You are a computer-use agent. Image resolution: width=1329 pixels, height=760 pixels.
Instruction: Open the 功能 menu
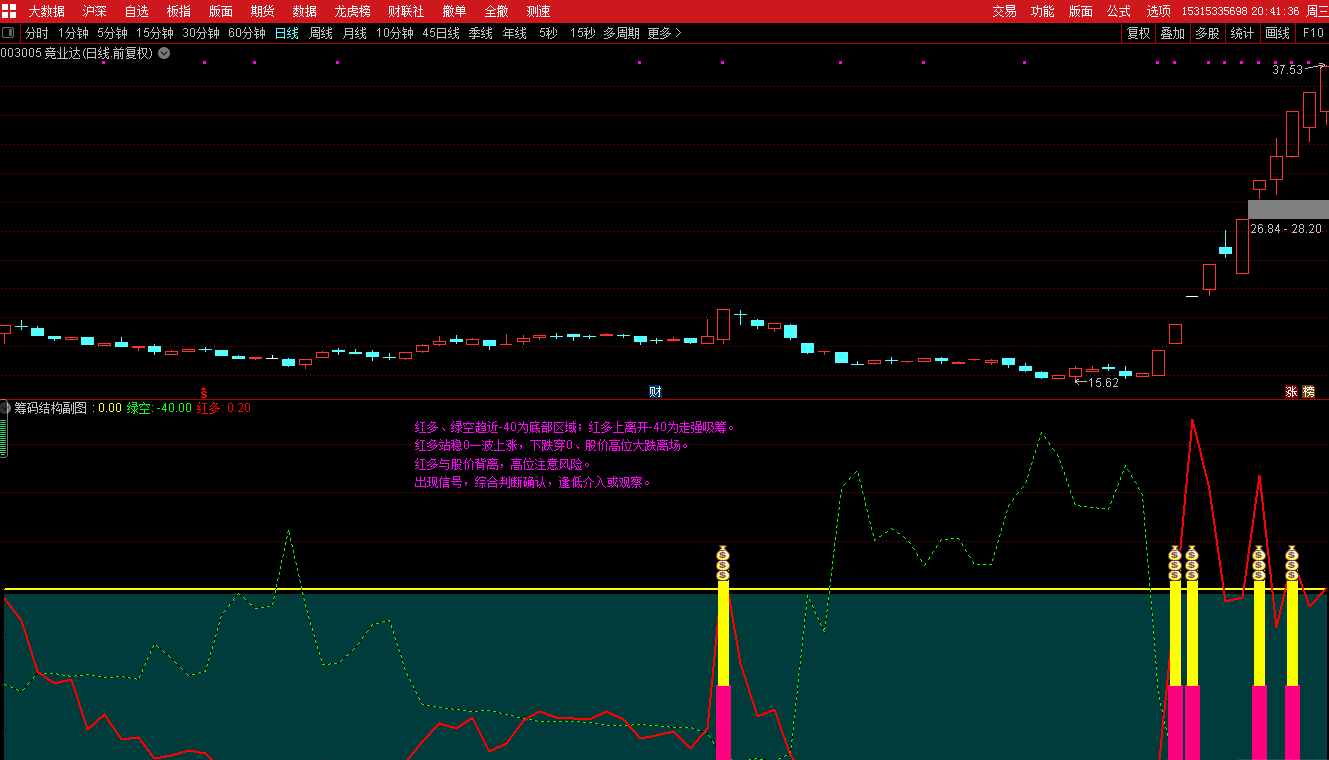[x=1042, y=11]
